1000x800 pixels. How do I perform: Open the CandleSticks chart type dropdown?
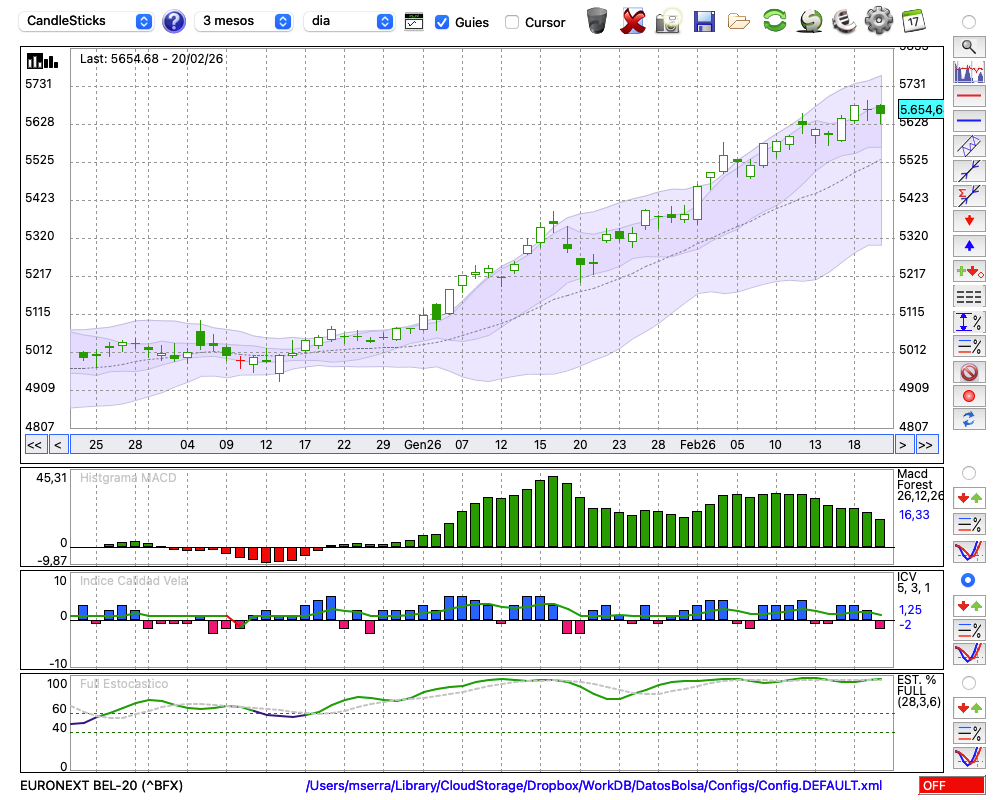point(88,21)
